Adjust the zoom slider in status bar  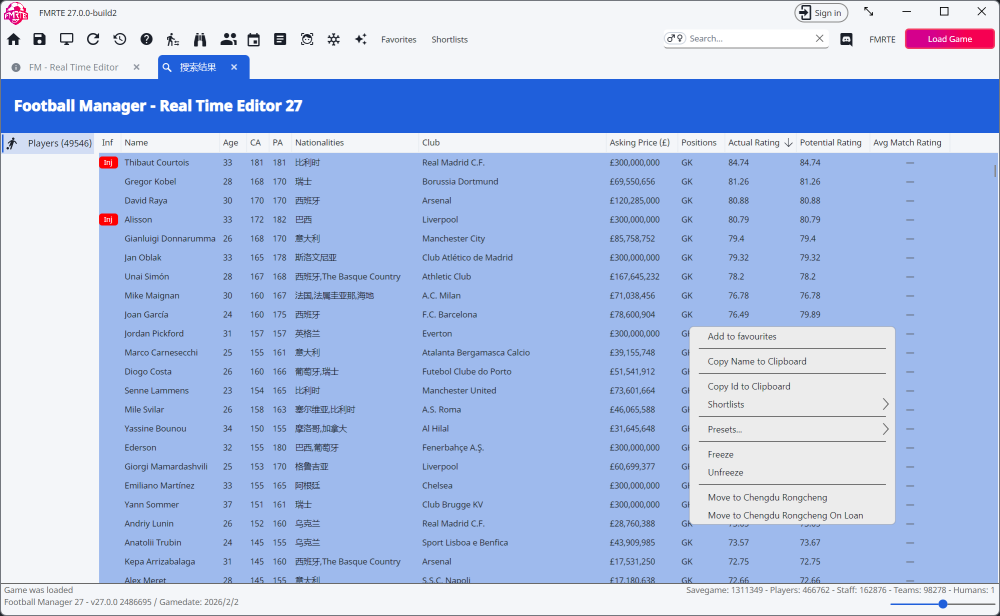[x=943, y=603]
